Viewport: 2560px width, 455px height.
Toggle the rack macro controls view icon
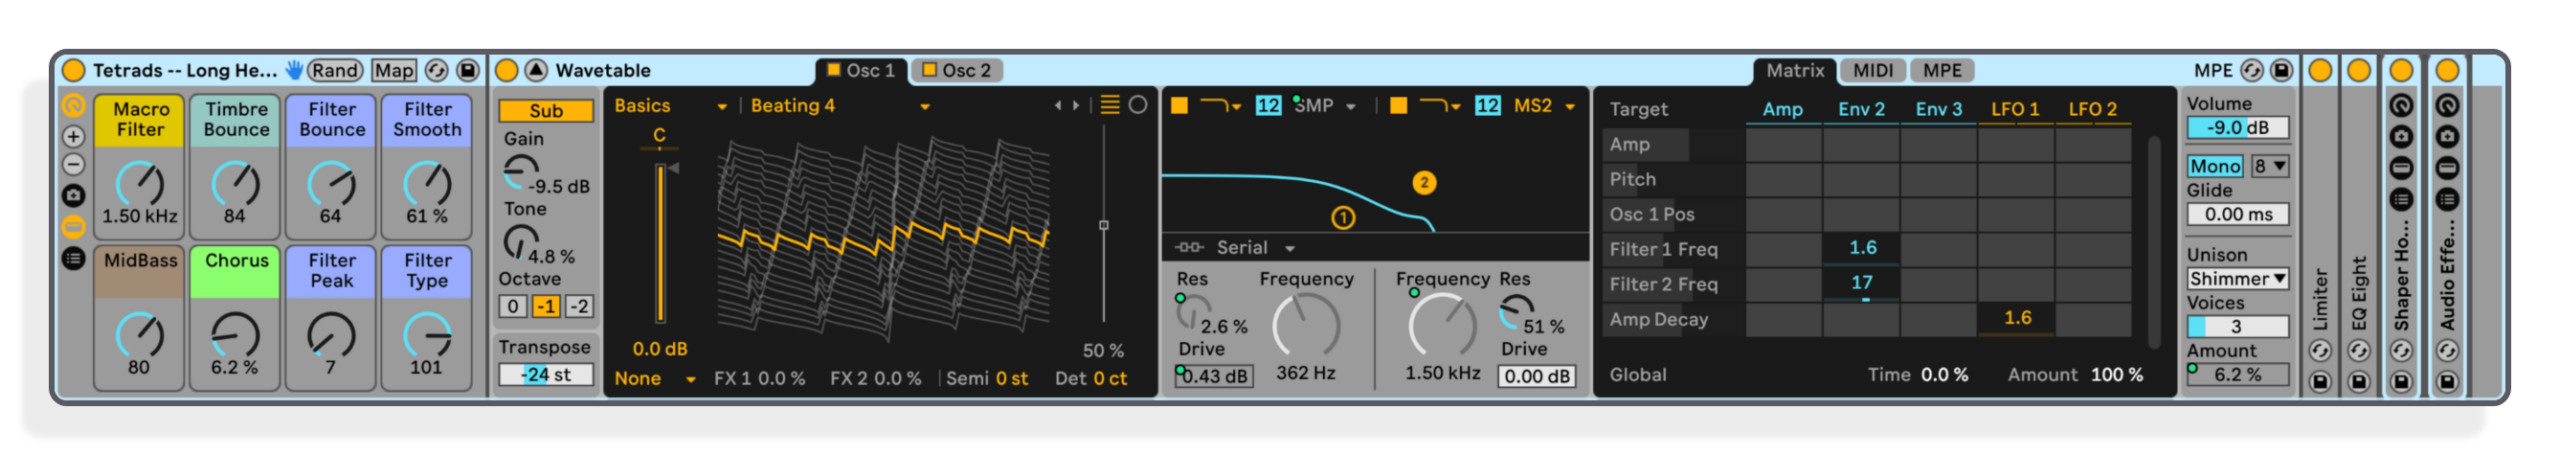[73, 105]
